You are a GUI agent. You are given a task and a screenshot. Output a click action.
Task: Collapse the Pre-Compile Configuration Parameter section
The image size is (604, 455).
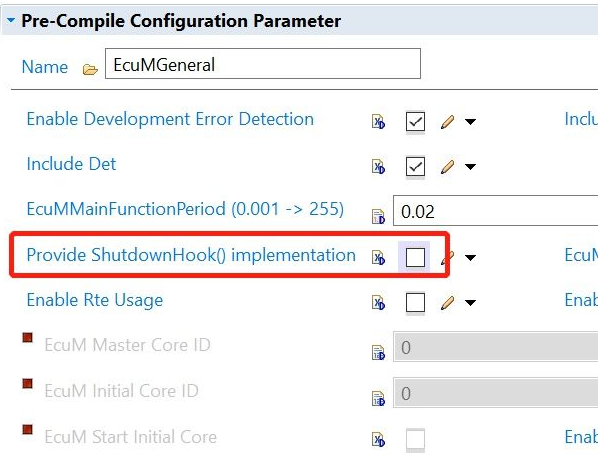tap(9, 21)
